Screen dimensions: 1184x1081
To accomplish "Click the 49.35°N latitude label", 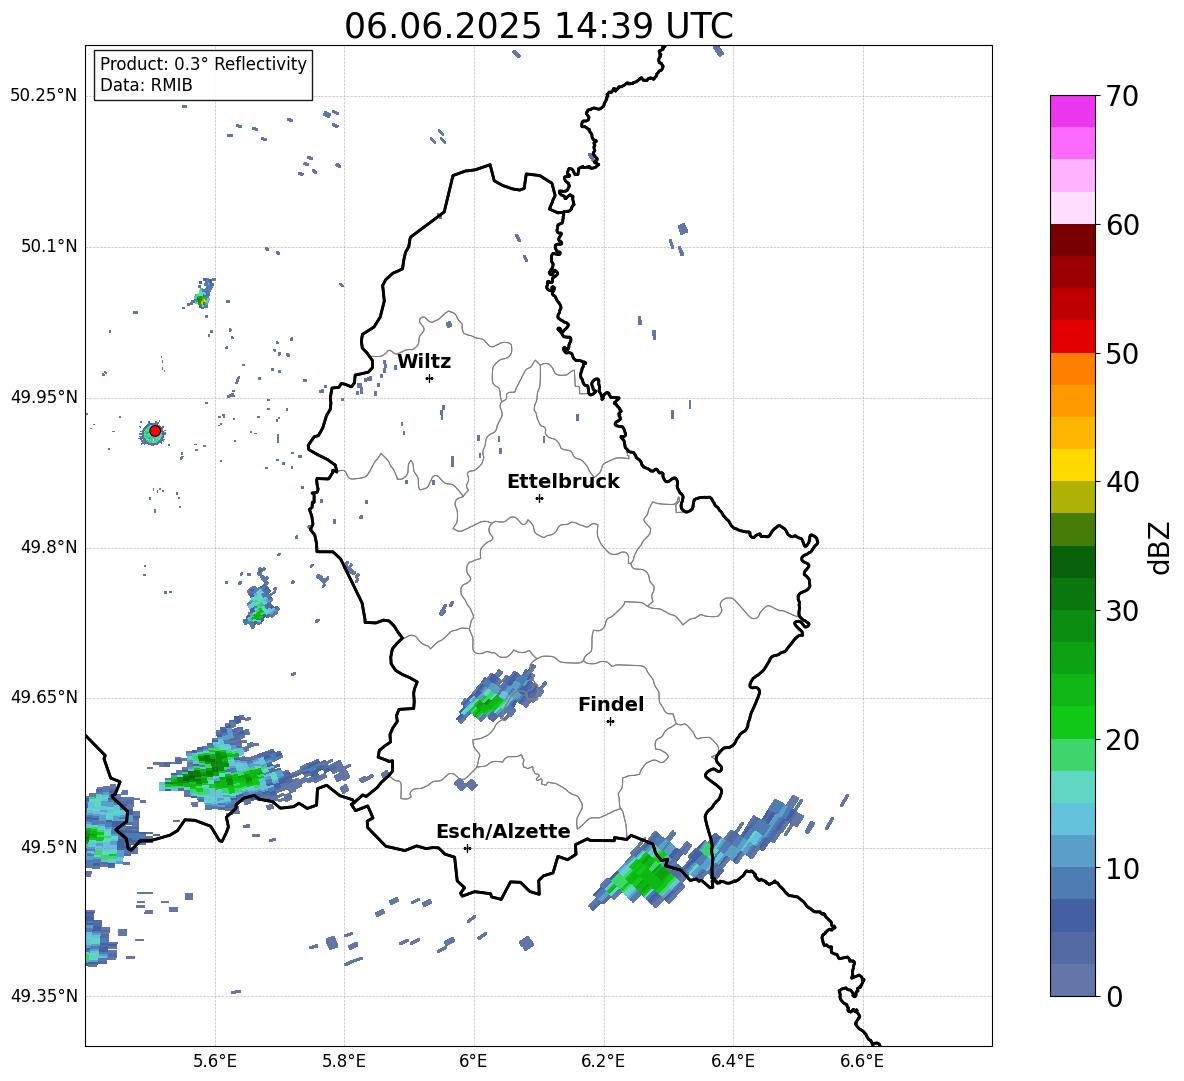I will 44,996.
